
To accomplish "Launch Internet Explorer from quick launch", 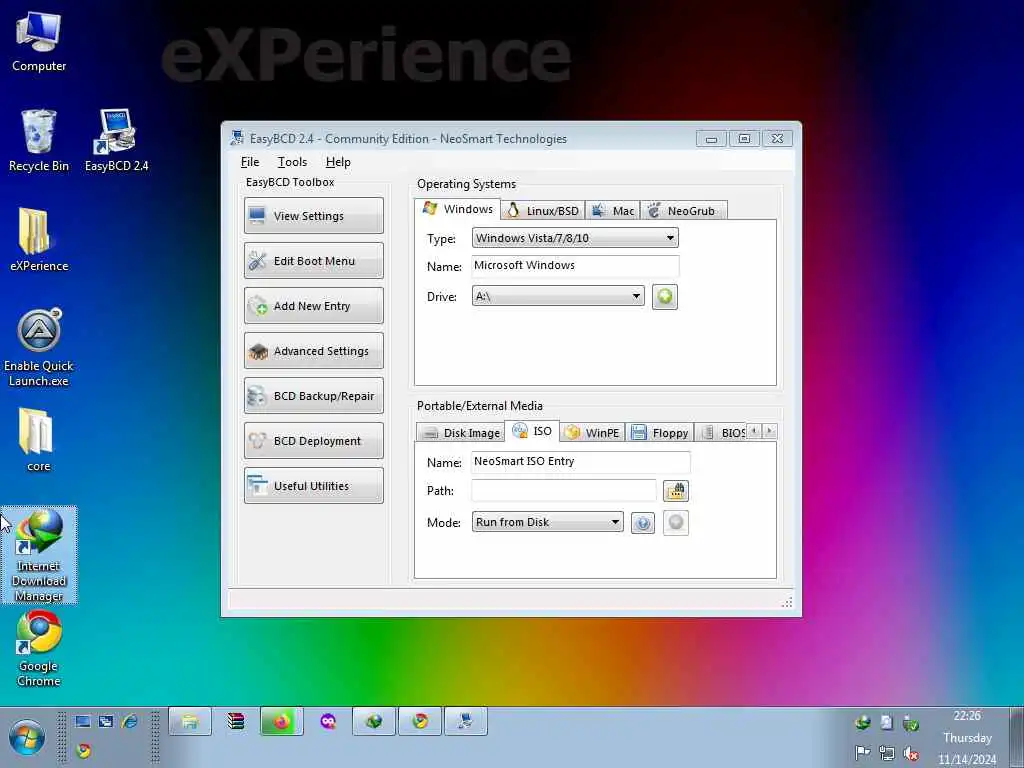I will [x=130, y=721].
